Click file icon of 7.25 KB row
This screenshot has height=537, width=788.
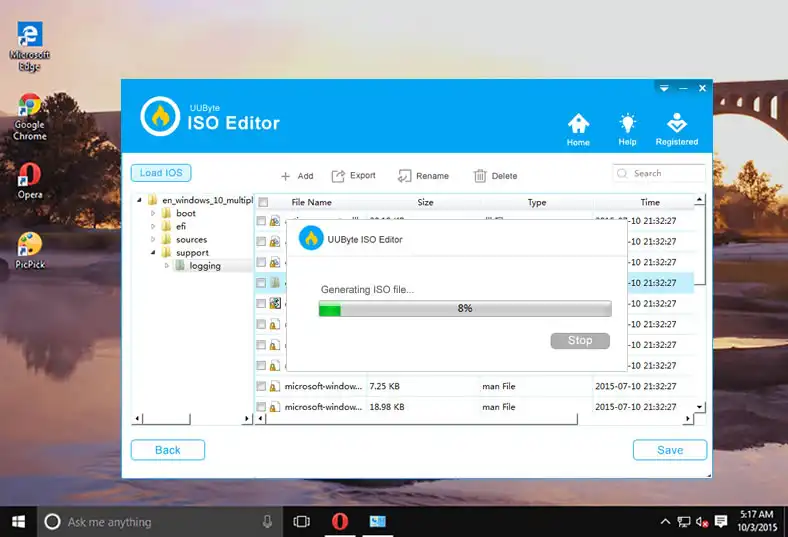point(274,386)
